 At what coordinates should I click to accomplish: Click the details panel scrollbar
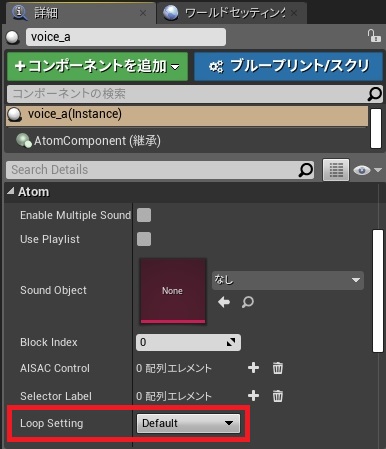[x=378, y=291]
